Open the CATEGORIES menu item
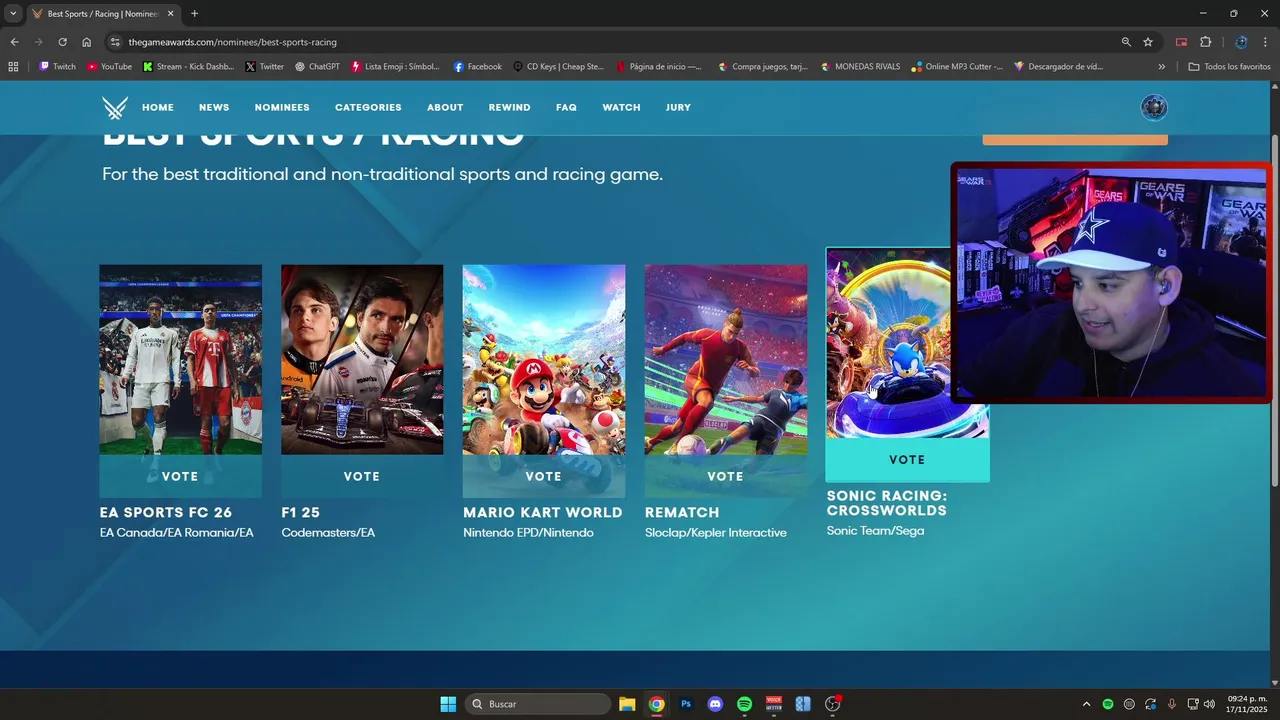This screenshot has height=720, width=1280. tap(368, 108)
